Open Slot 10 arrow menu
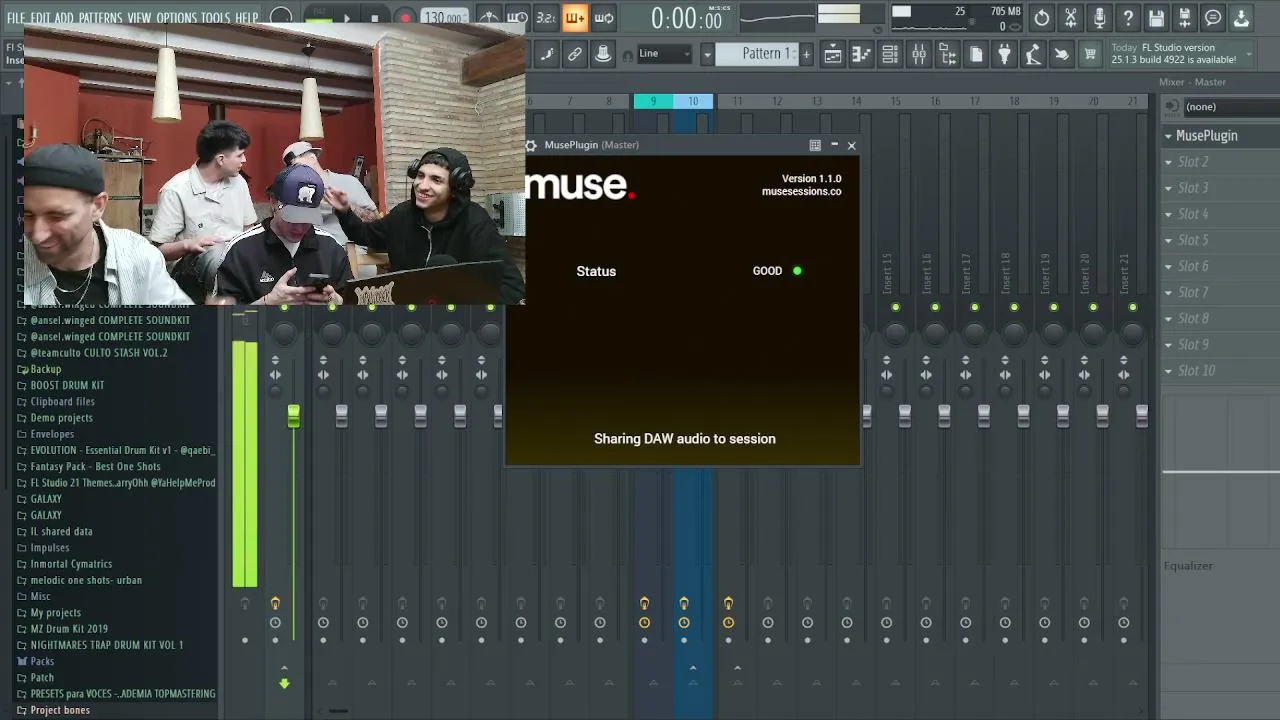The width and height of the screenshot is (1280, 720). tap(1168, 371)
